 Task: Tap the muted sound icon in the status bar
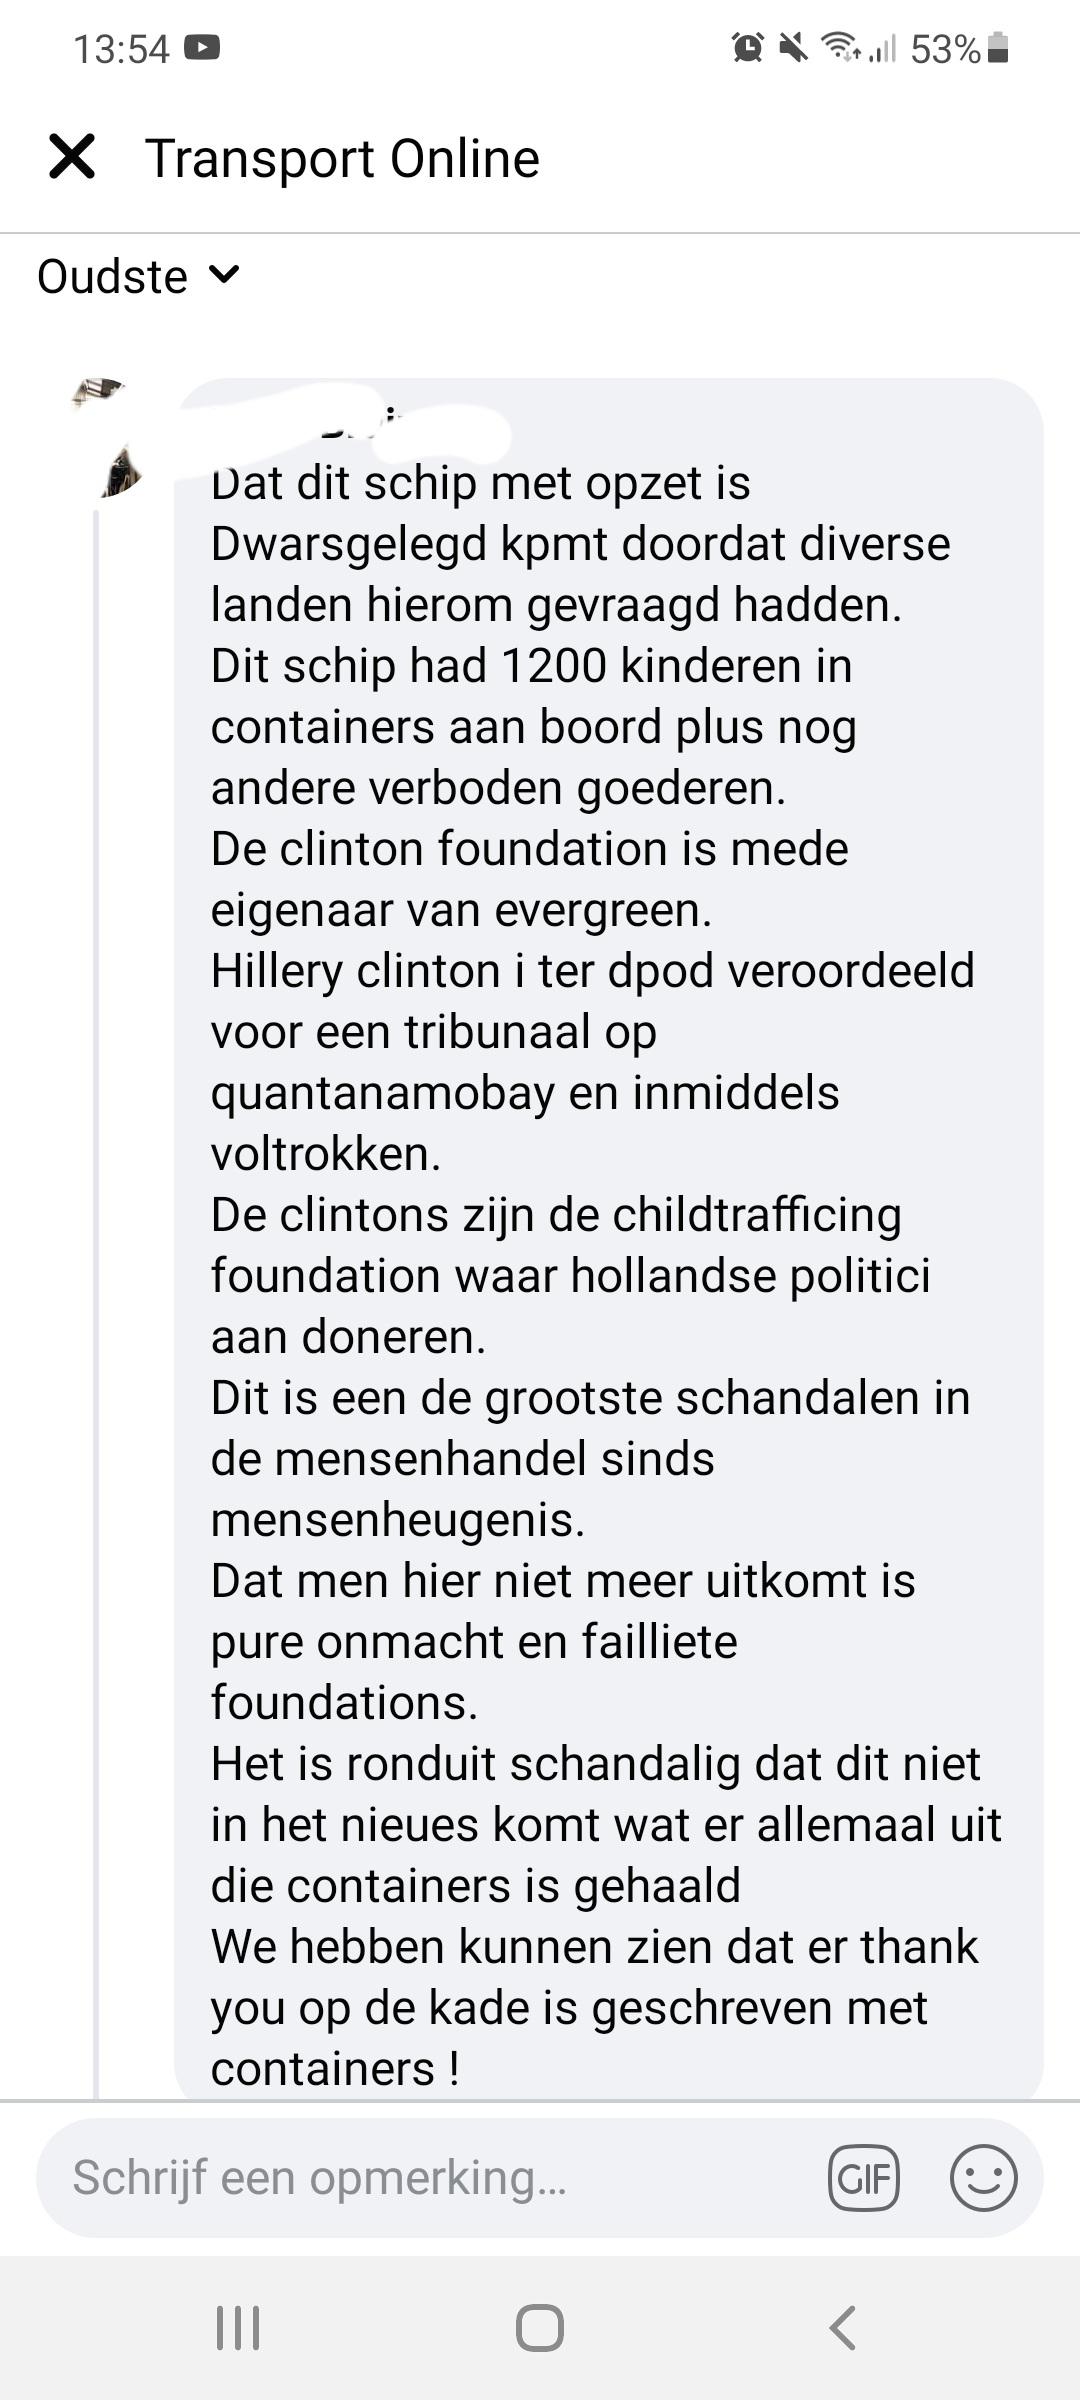(x=793, y=44)
